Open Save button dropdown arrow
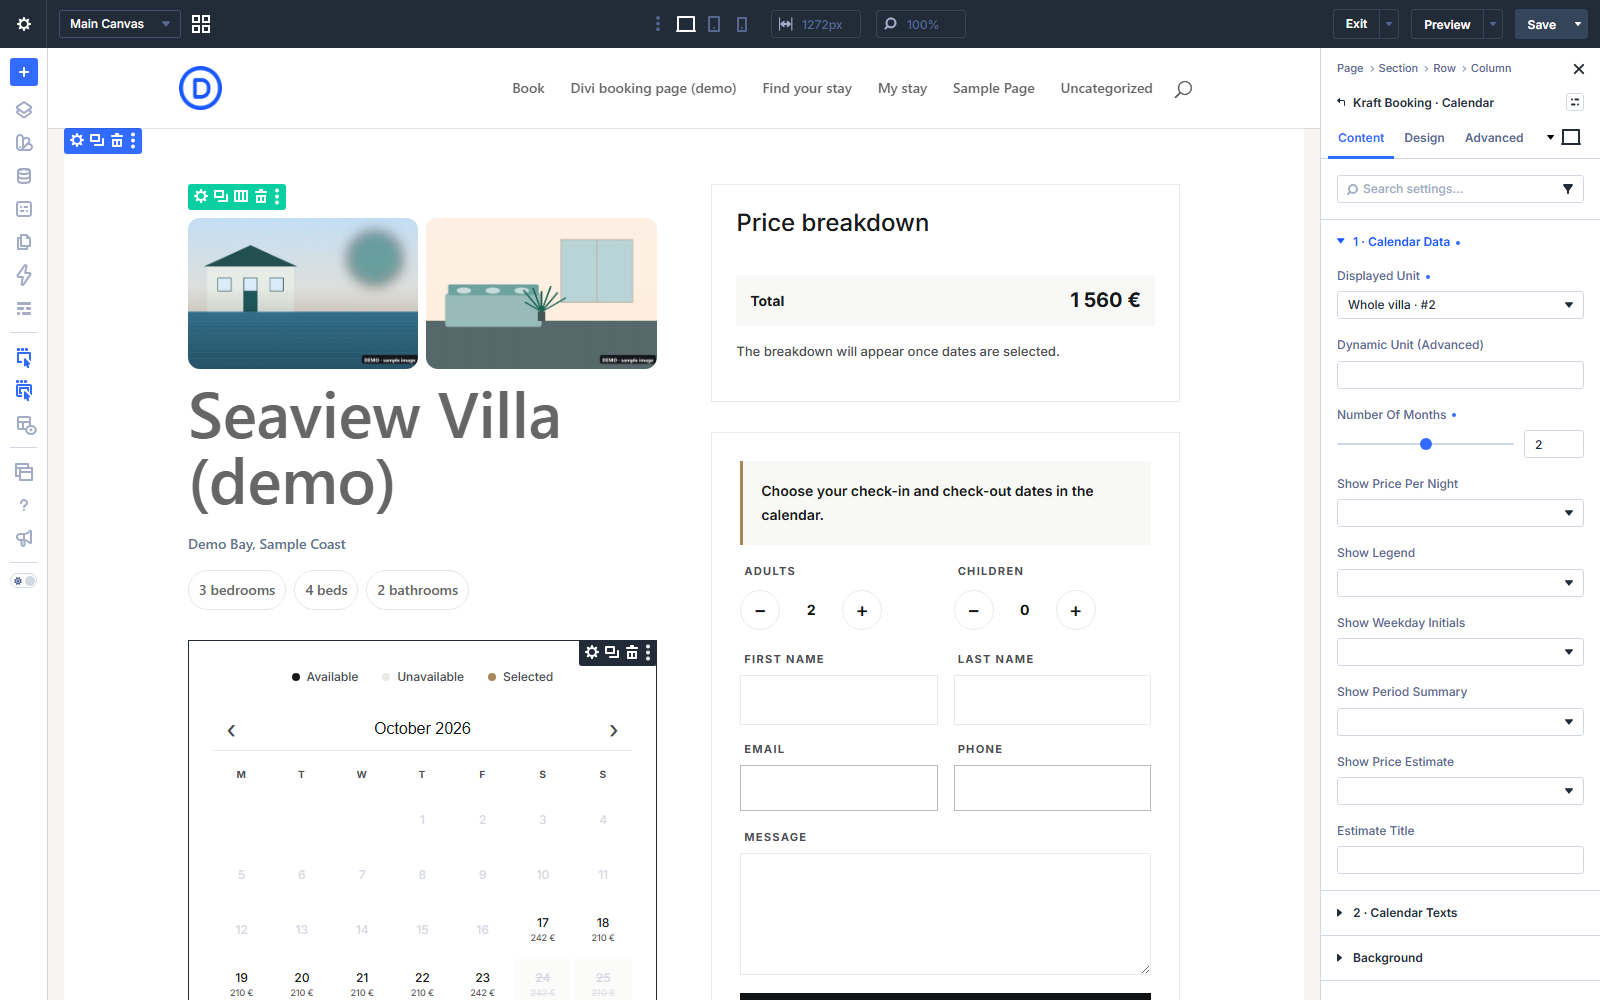 1578,24
